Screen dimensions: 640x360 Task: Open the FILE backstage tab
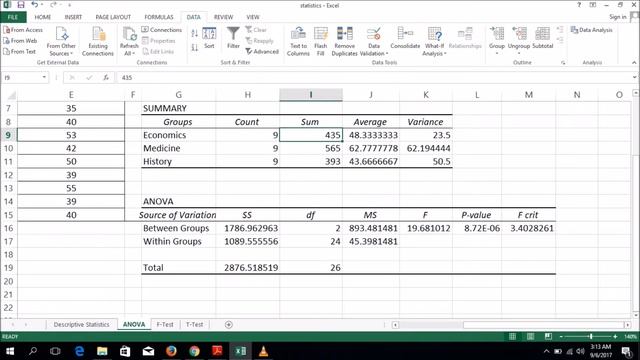(13, 17)
